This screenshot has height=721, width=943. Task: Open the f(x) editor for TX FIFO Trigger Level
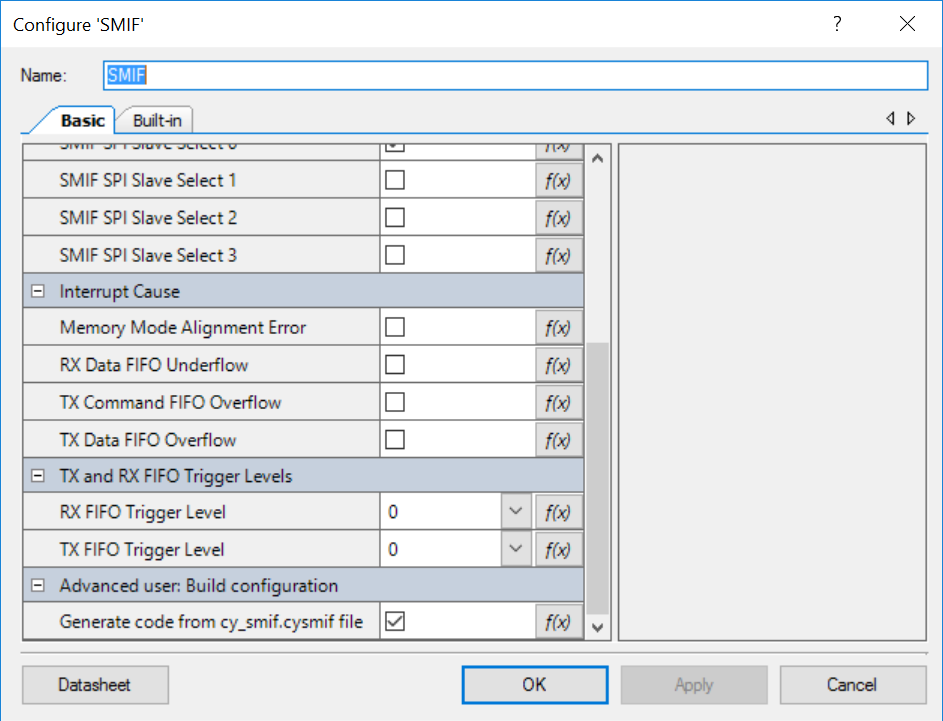pyautogui.click(x=559, y=549)
